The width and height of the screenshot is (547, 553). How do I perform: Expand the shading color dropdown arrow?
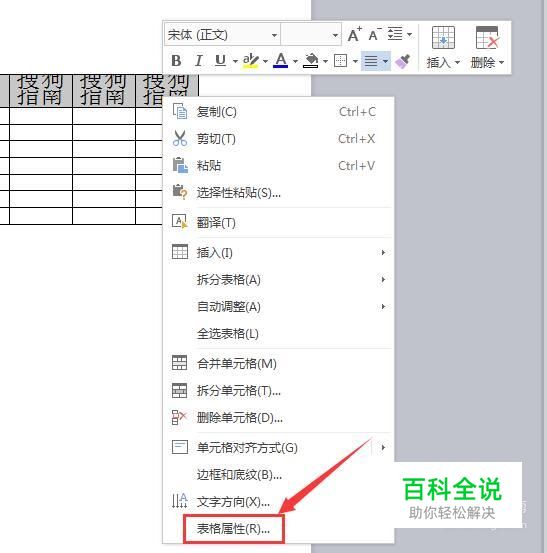click(326, 61)
